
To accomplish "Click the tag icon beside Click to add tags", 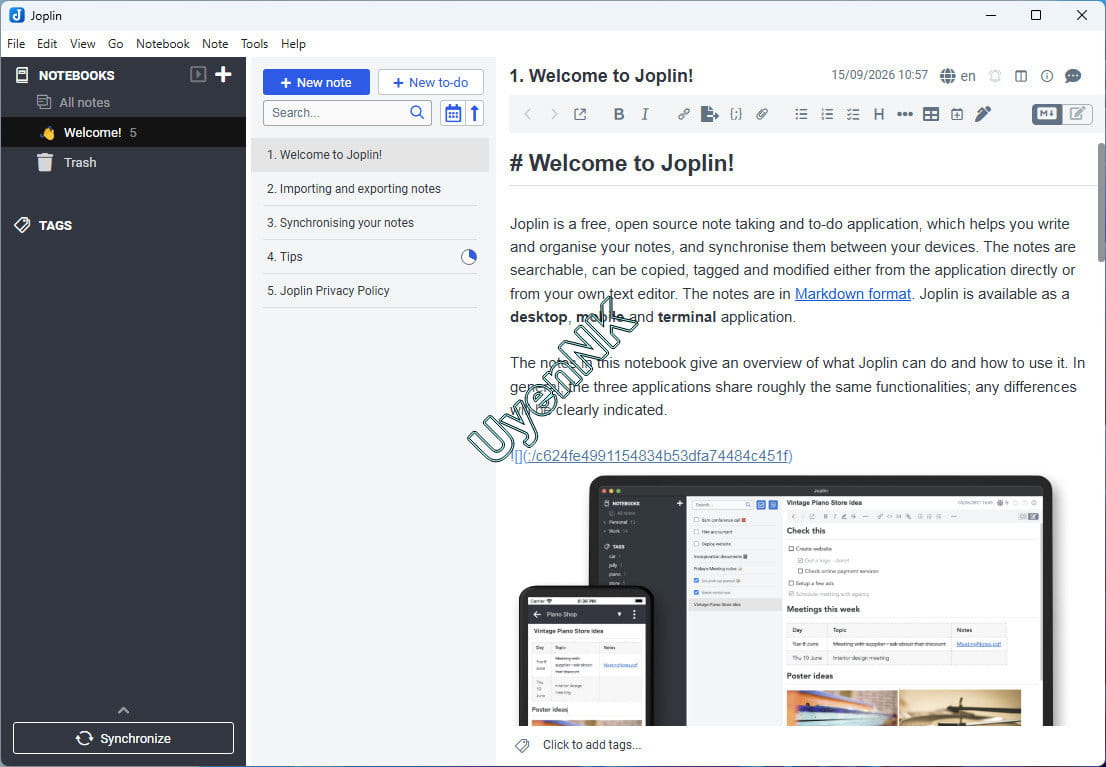I will (522, 745).
